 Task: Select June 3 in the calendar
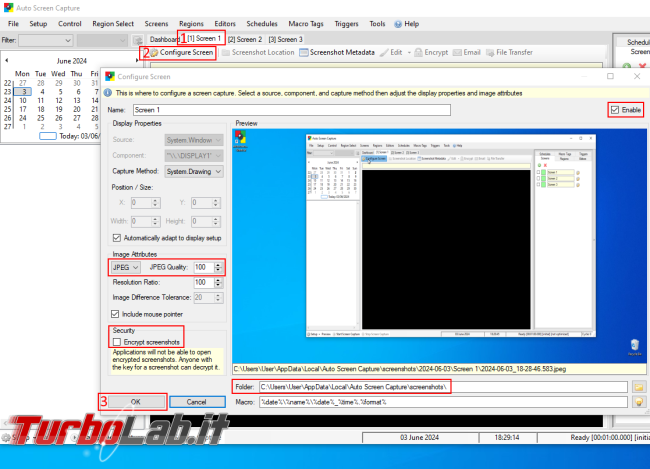click(24, 92)
